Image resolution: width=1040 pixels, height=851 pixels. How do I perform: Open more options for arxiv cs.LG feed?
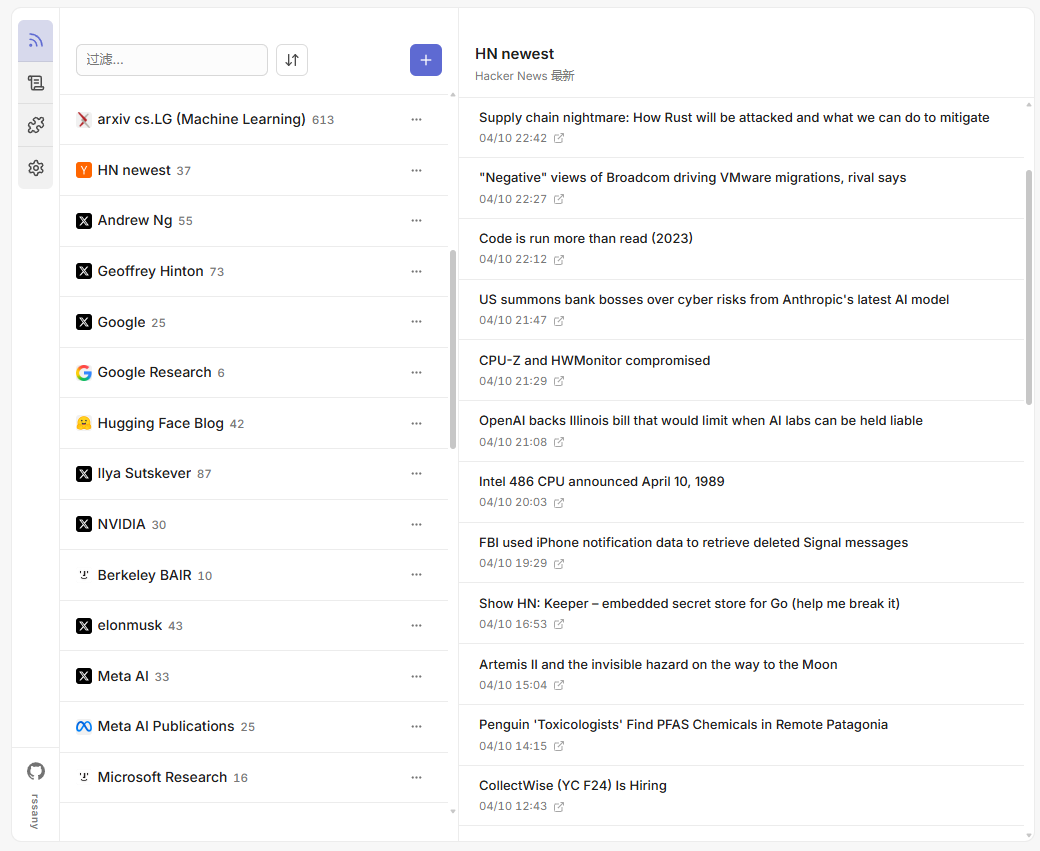[x=417, y=120]
